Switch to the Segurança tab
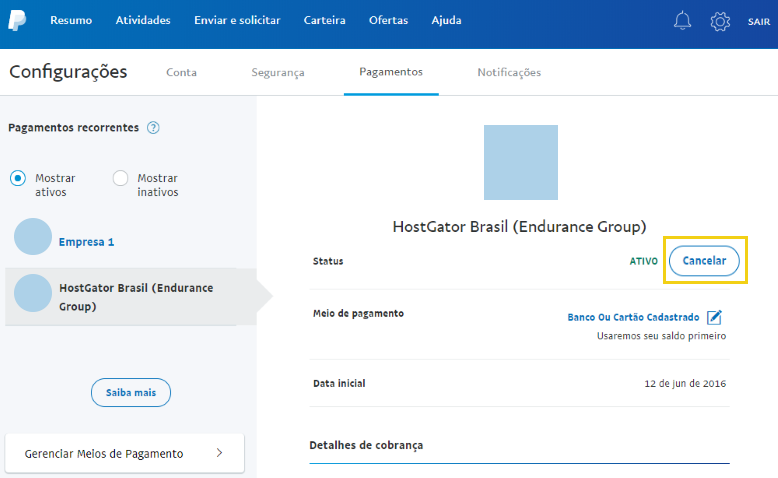The image size is (778, 478). [x=278, y=72]
